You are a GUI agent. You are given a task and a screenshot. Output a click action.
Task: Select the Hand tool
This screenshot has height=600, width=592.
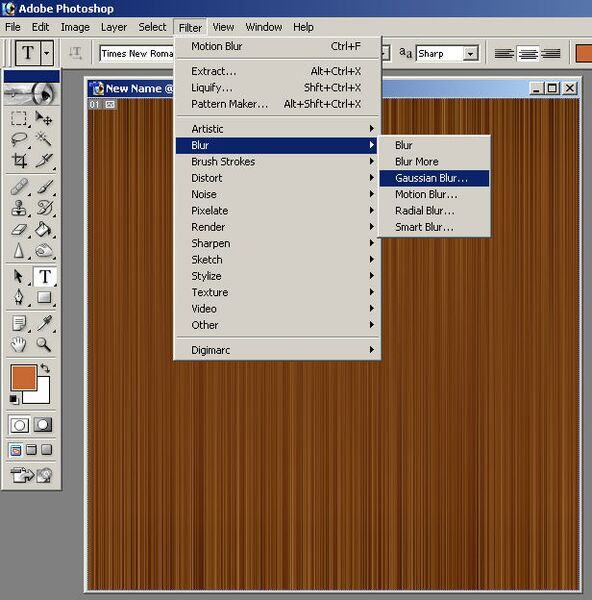pos(18,345)
